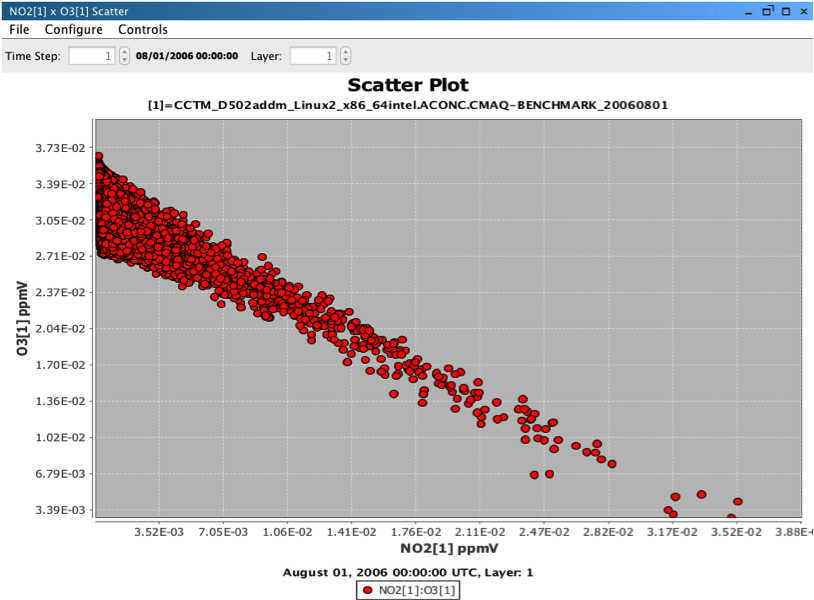
Task: Minimize the scatter window
Action: pos(748,12)
